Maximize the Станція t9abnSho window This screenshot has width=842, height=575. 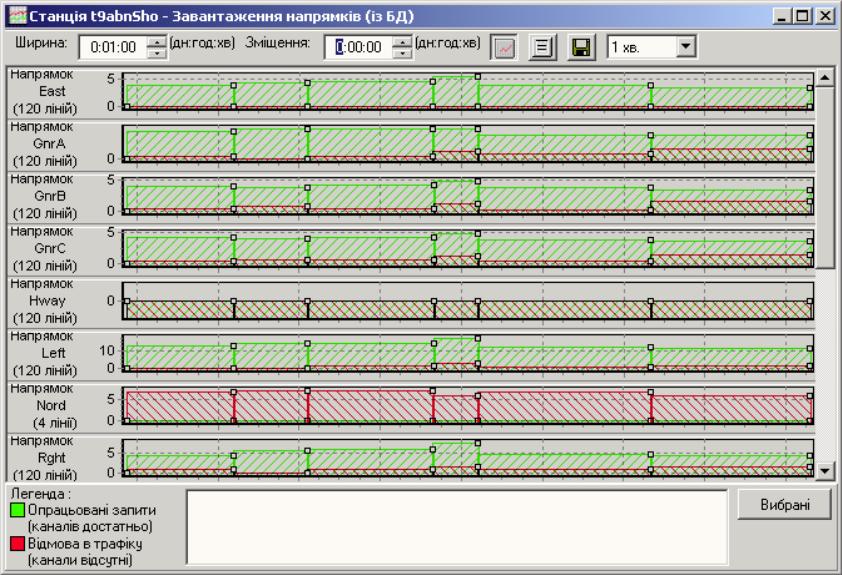(x=802, y=16)
